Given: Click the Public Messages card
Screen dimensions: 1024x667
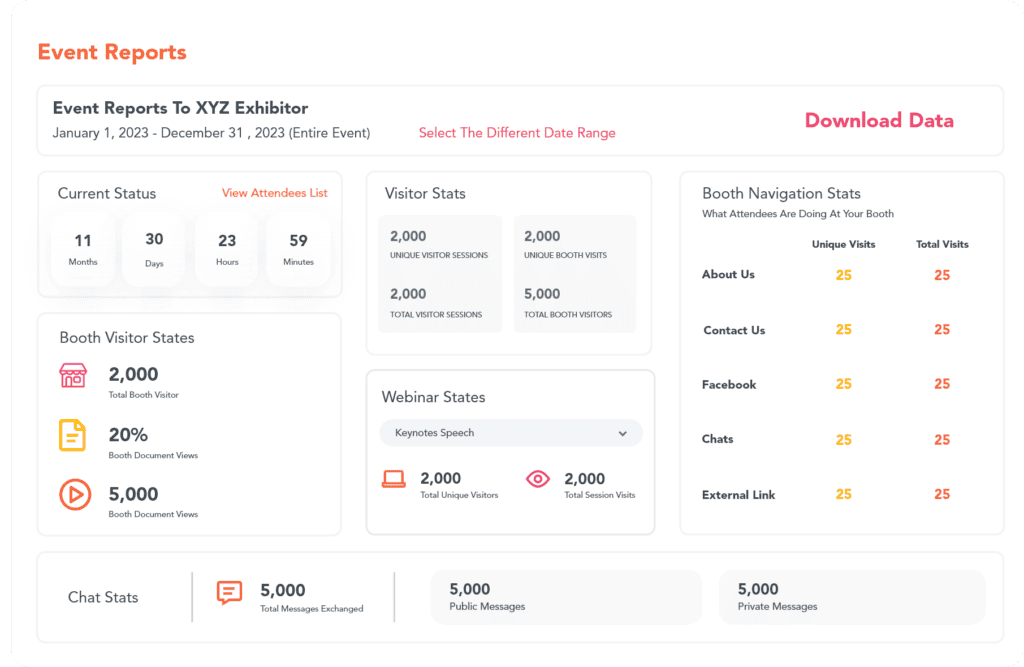Looking at the screenshot, I should (x=566, y=595).
